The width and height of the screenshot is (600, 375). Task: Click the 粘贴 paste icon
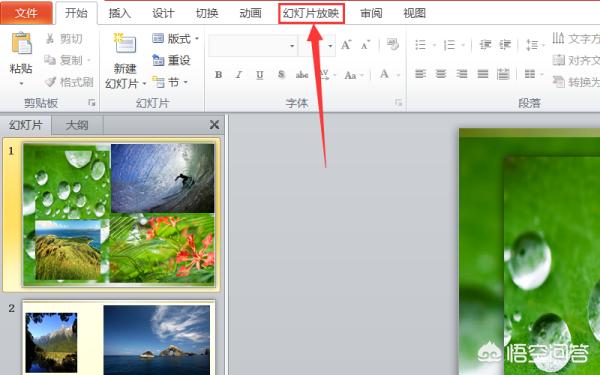point(21,43)
